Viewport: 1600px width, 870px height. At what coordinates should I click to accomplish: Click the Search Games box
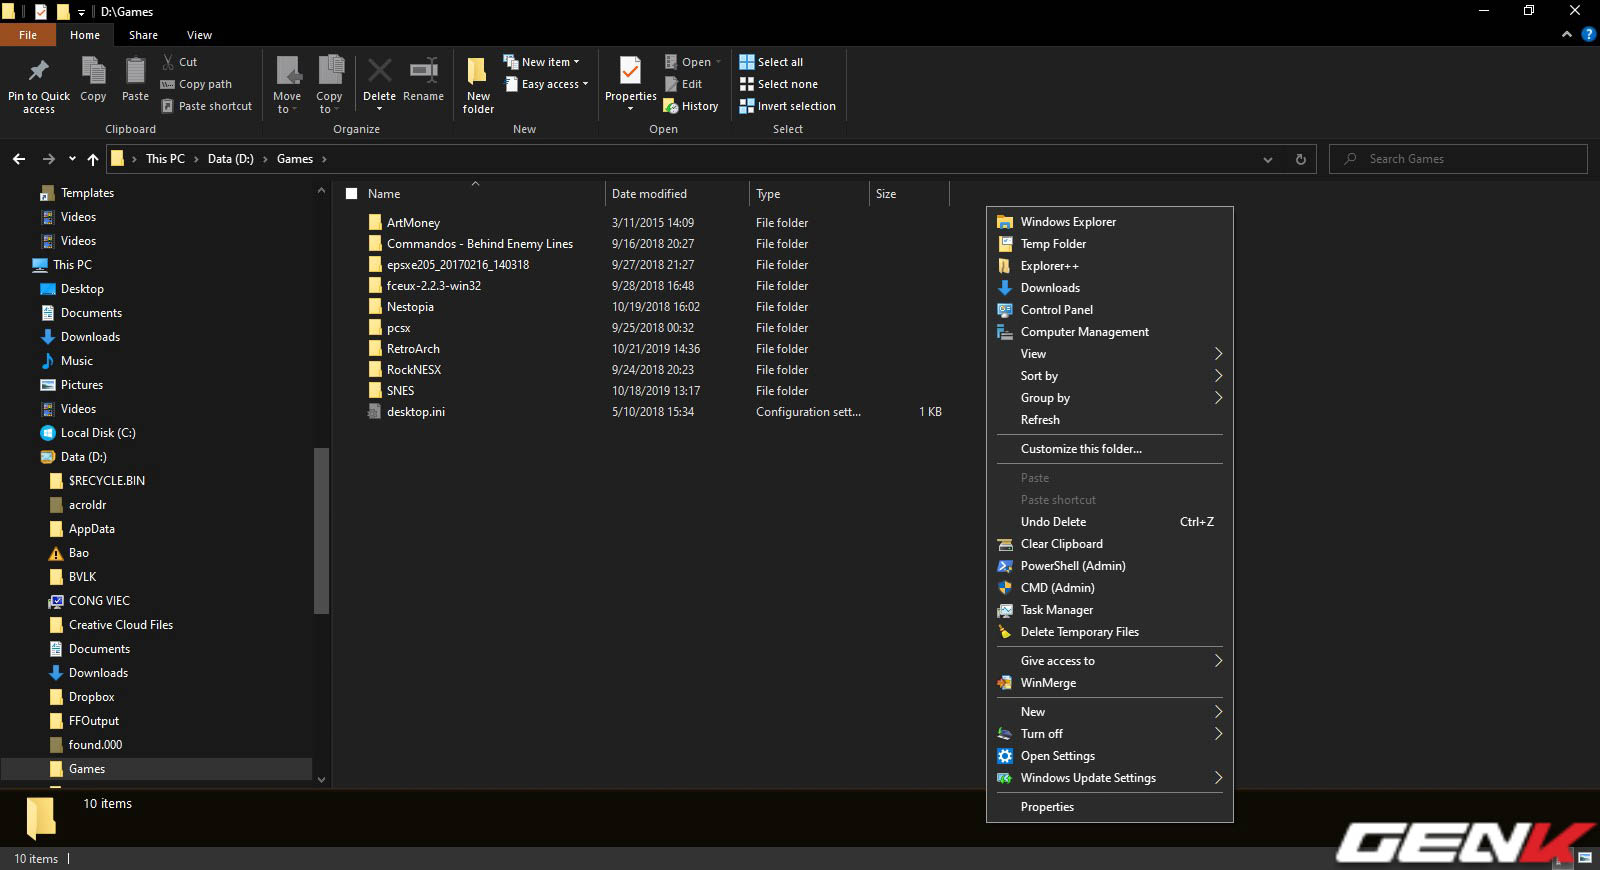tap(1458, 159)
